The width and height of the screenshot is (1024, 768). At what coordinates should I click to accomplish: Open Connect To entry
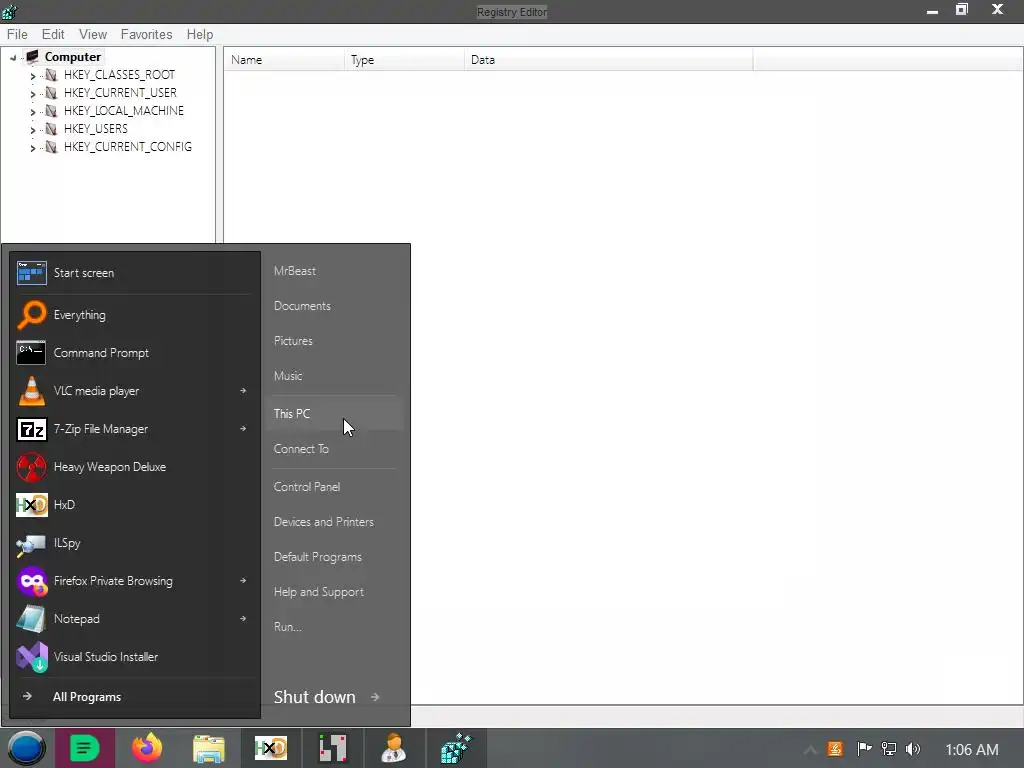coord(301,449)
